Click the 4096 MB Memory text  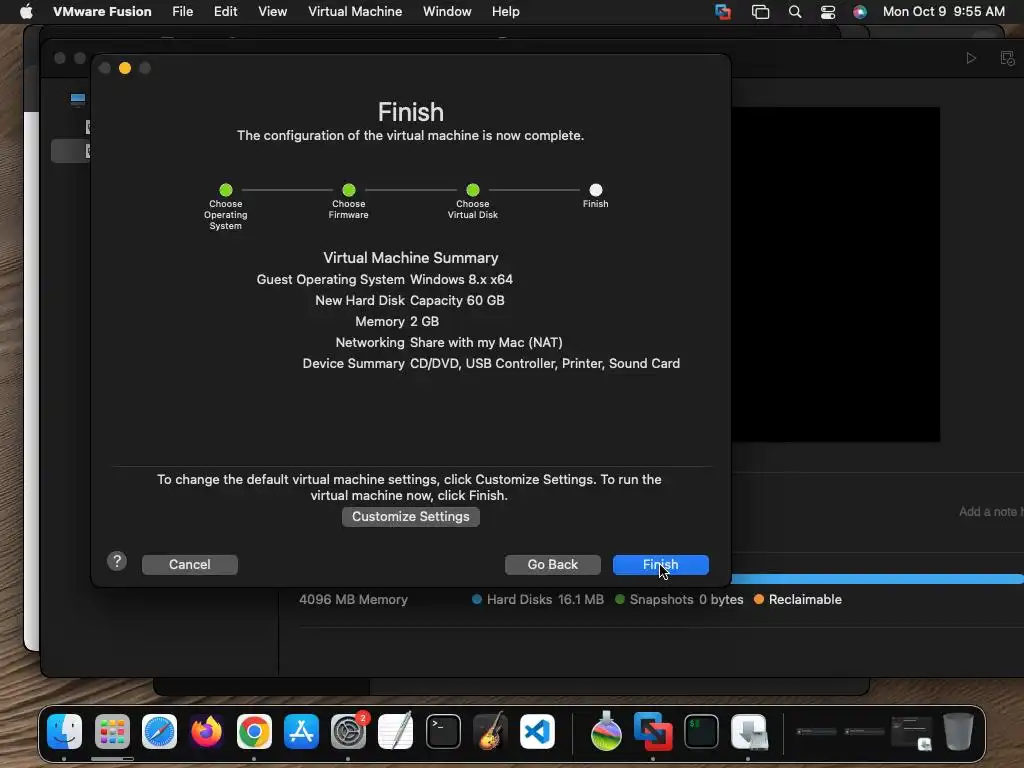tap(353, 600)
